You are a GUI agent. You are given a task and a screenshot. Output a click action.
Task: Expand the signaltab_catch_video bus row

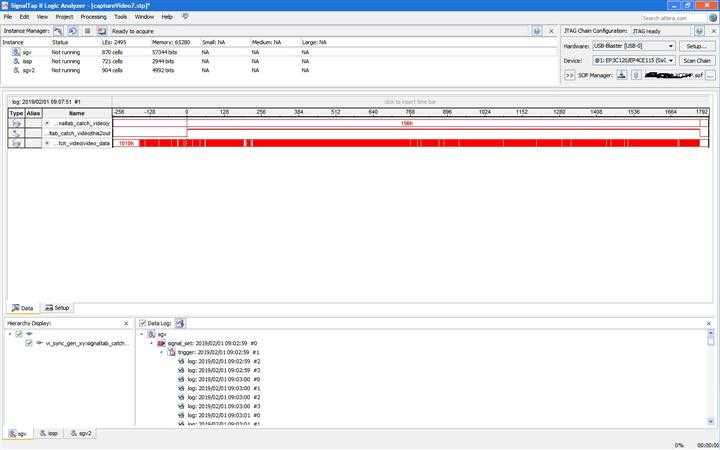(47, 124)
